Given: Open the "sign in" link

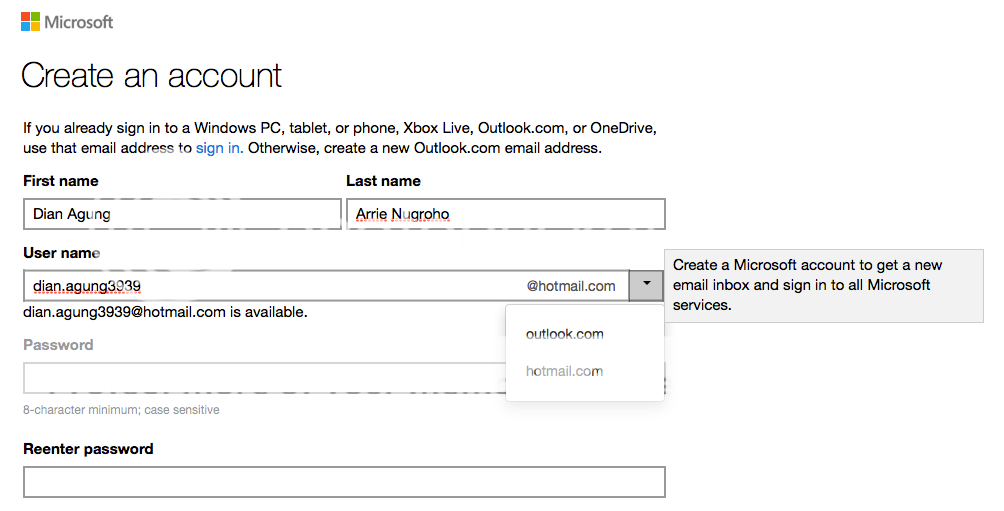Looking at the screenshot, I should pos(218,148).
